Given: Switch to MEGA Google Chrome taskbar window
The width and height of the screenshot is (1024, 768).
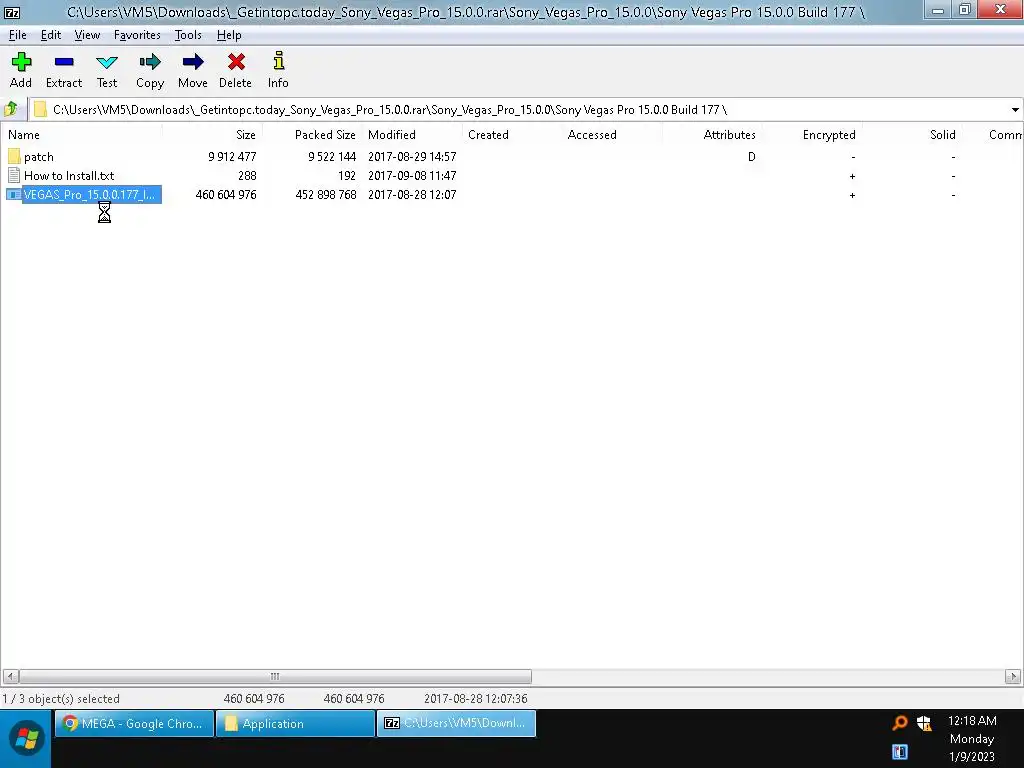Looking at the screenshot, I should click(134, 723).
